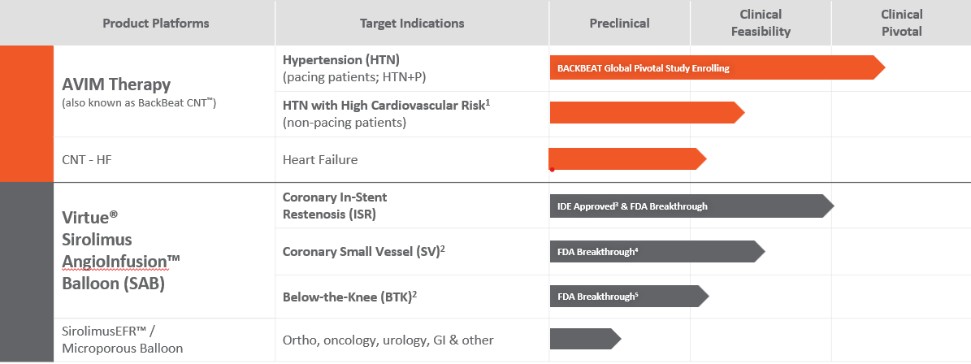Viewport: 971px width, 364px height.
Task: Click the Coronary Small Vessel FDA Breakthrough bar
Action: pos(658,252)
